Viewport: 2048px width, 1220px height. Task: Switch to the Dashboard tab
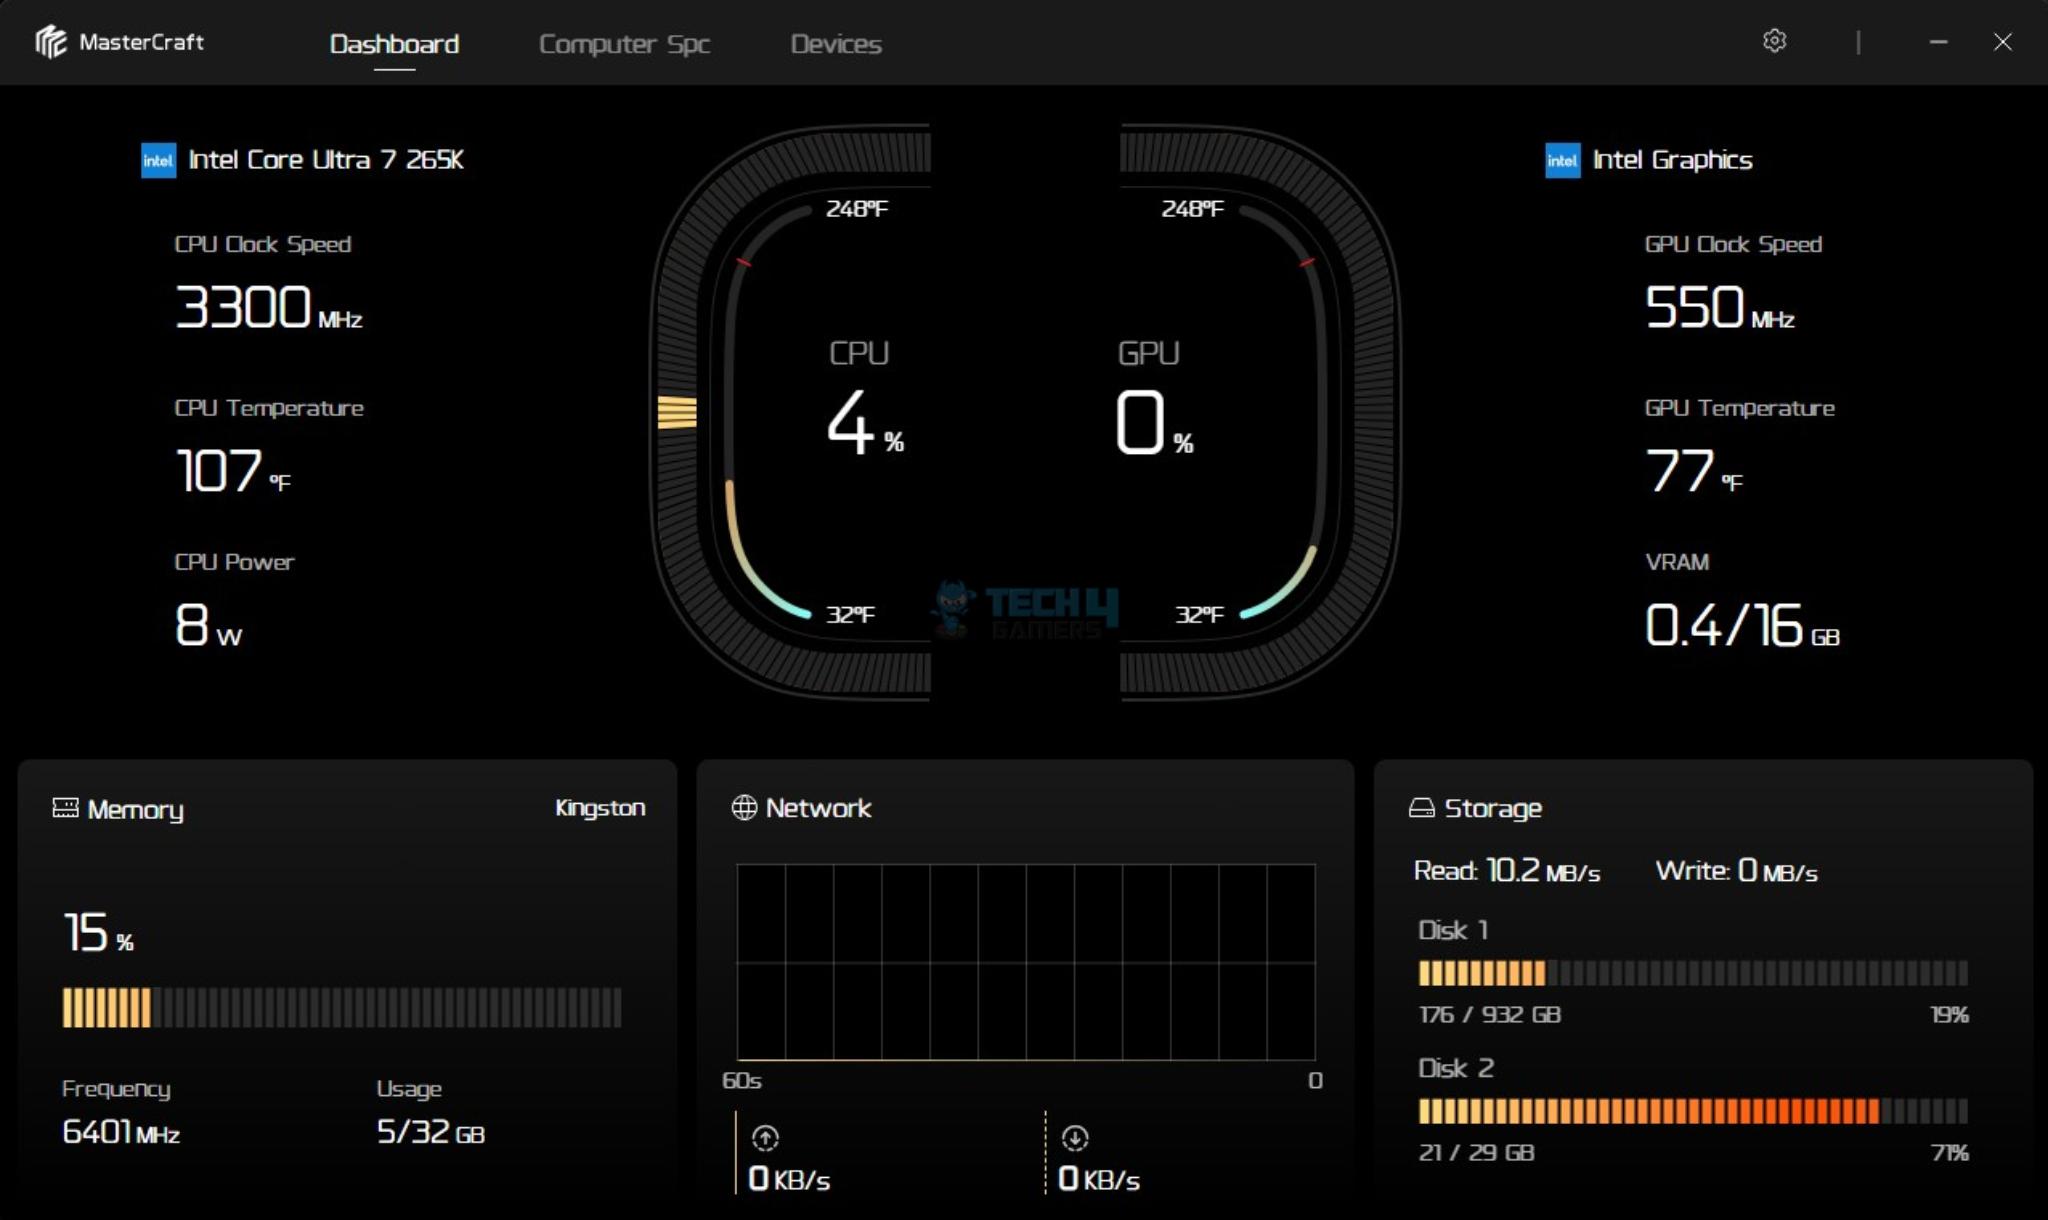pos(394,44)
